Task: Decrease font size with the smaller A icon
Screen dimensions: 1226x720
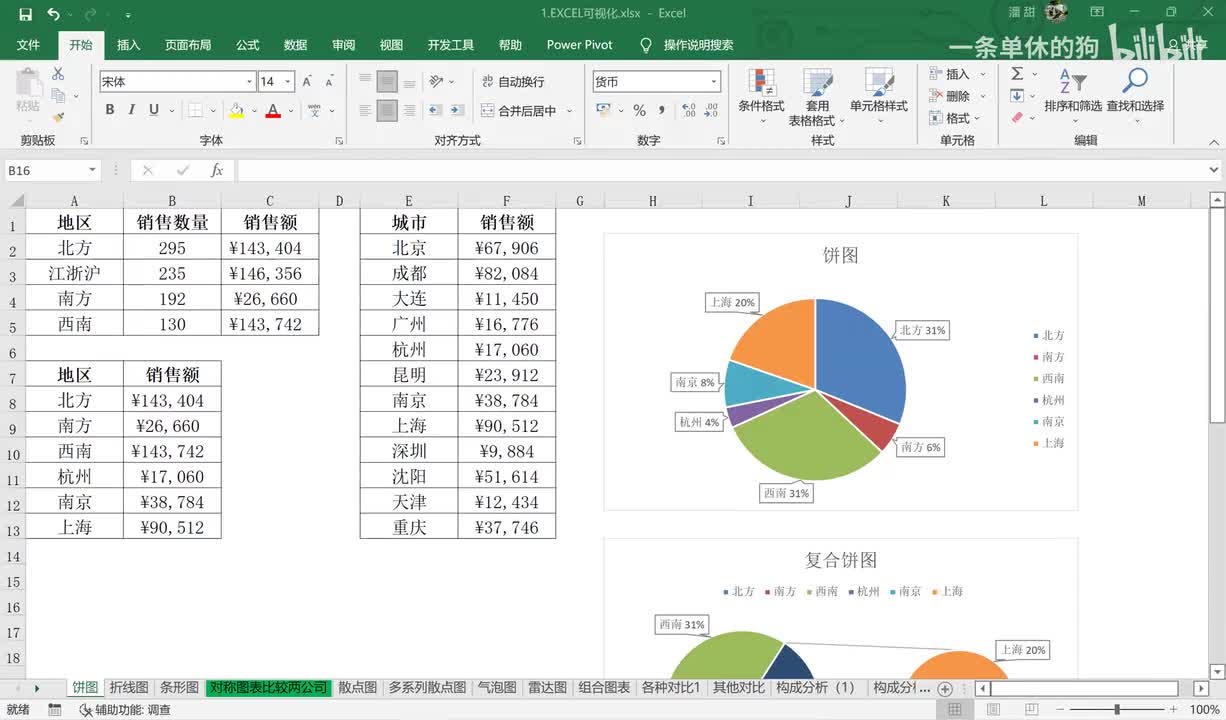Action: pos(329,82)
